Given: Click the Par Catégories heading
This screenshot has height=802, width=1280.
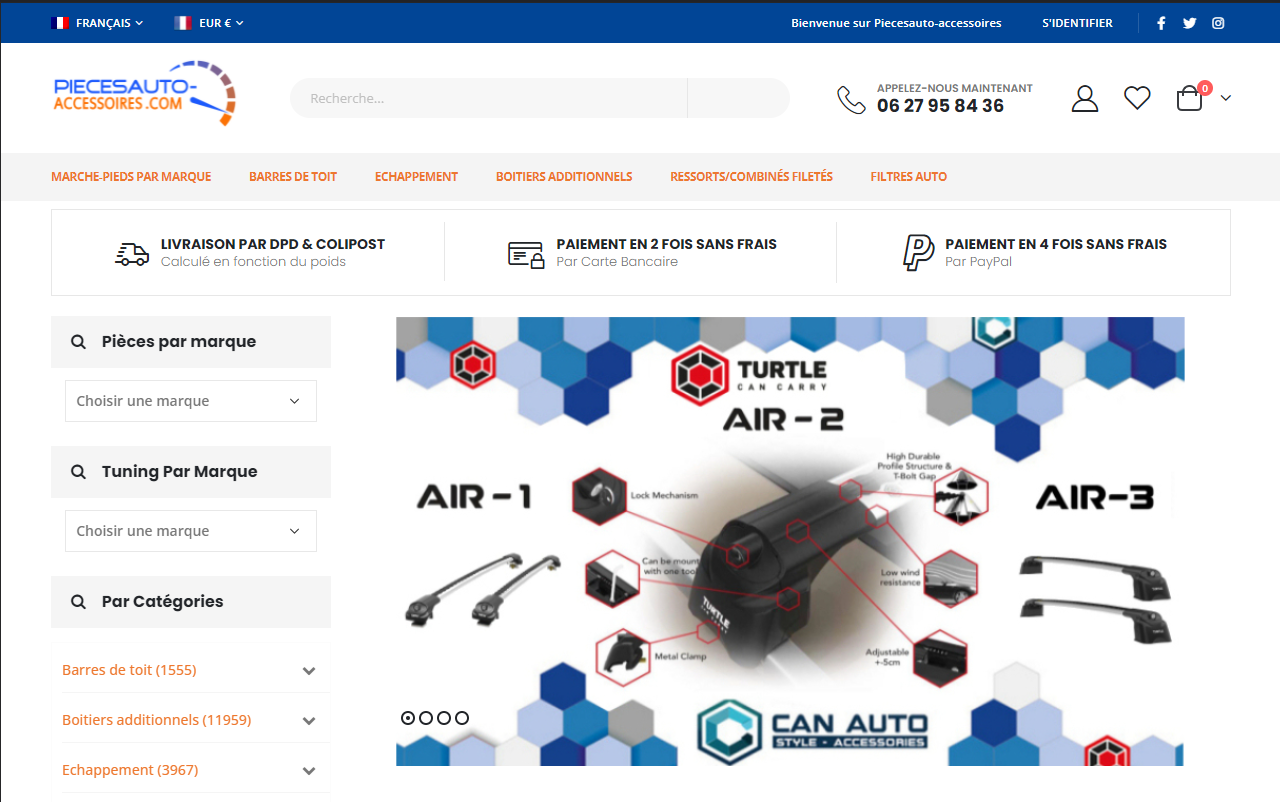Looking at the screenshot, I should [163, 602].
